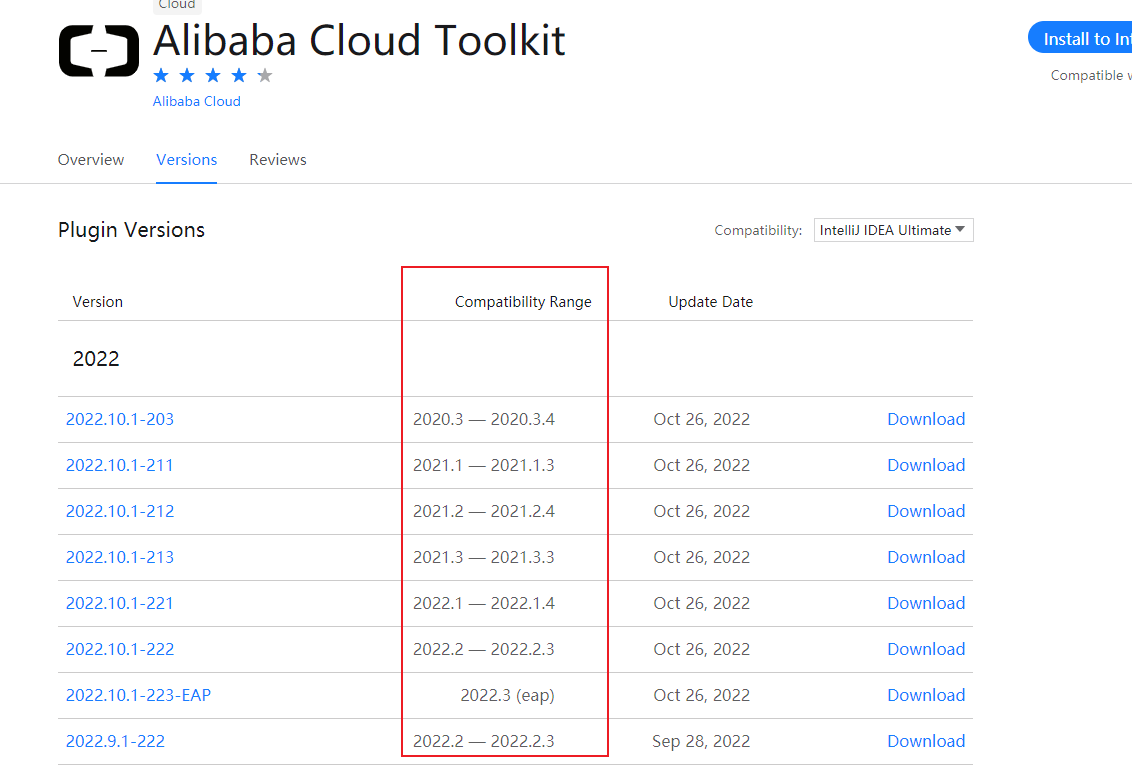This screenshot has width=1132, height=775.
Task: Open version 2022.10.1-211 details
Action: click(x=120, y=465)
